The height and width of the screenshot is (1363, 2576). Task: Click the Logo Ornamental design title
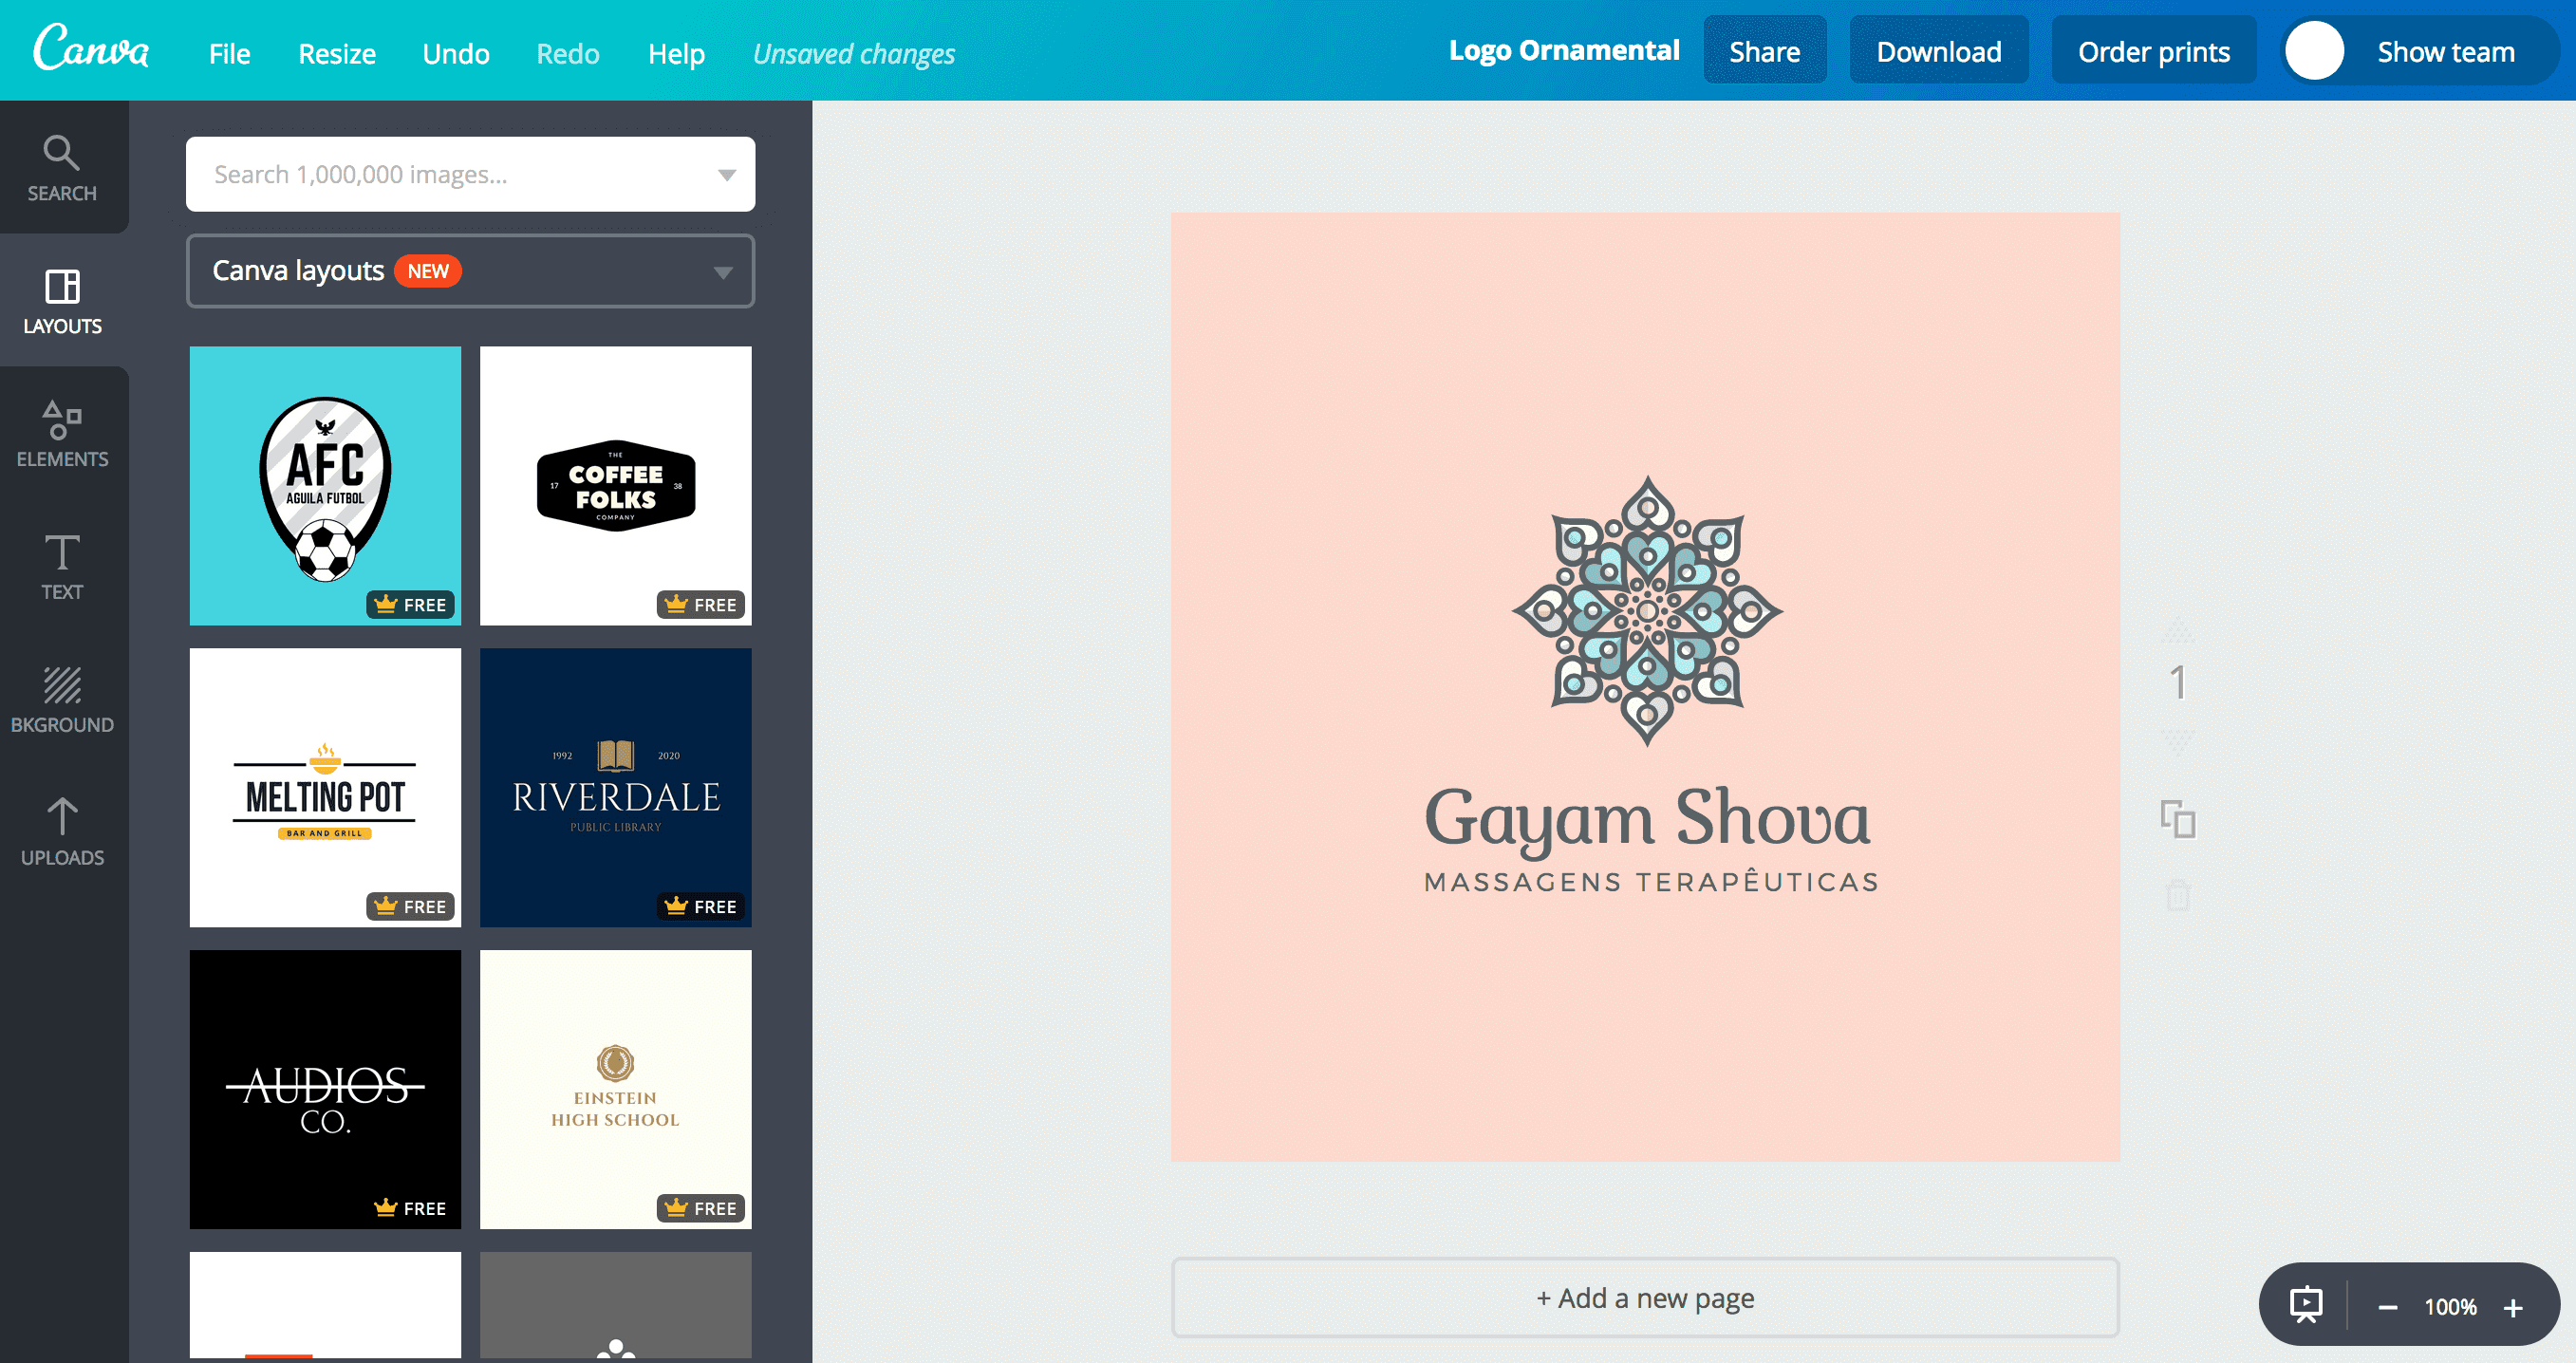[x=1564, y=50]
